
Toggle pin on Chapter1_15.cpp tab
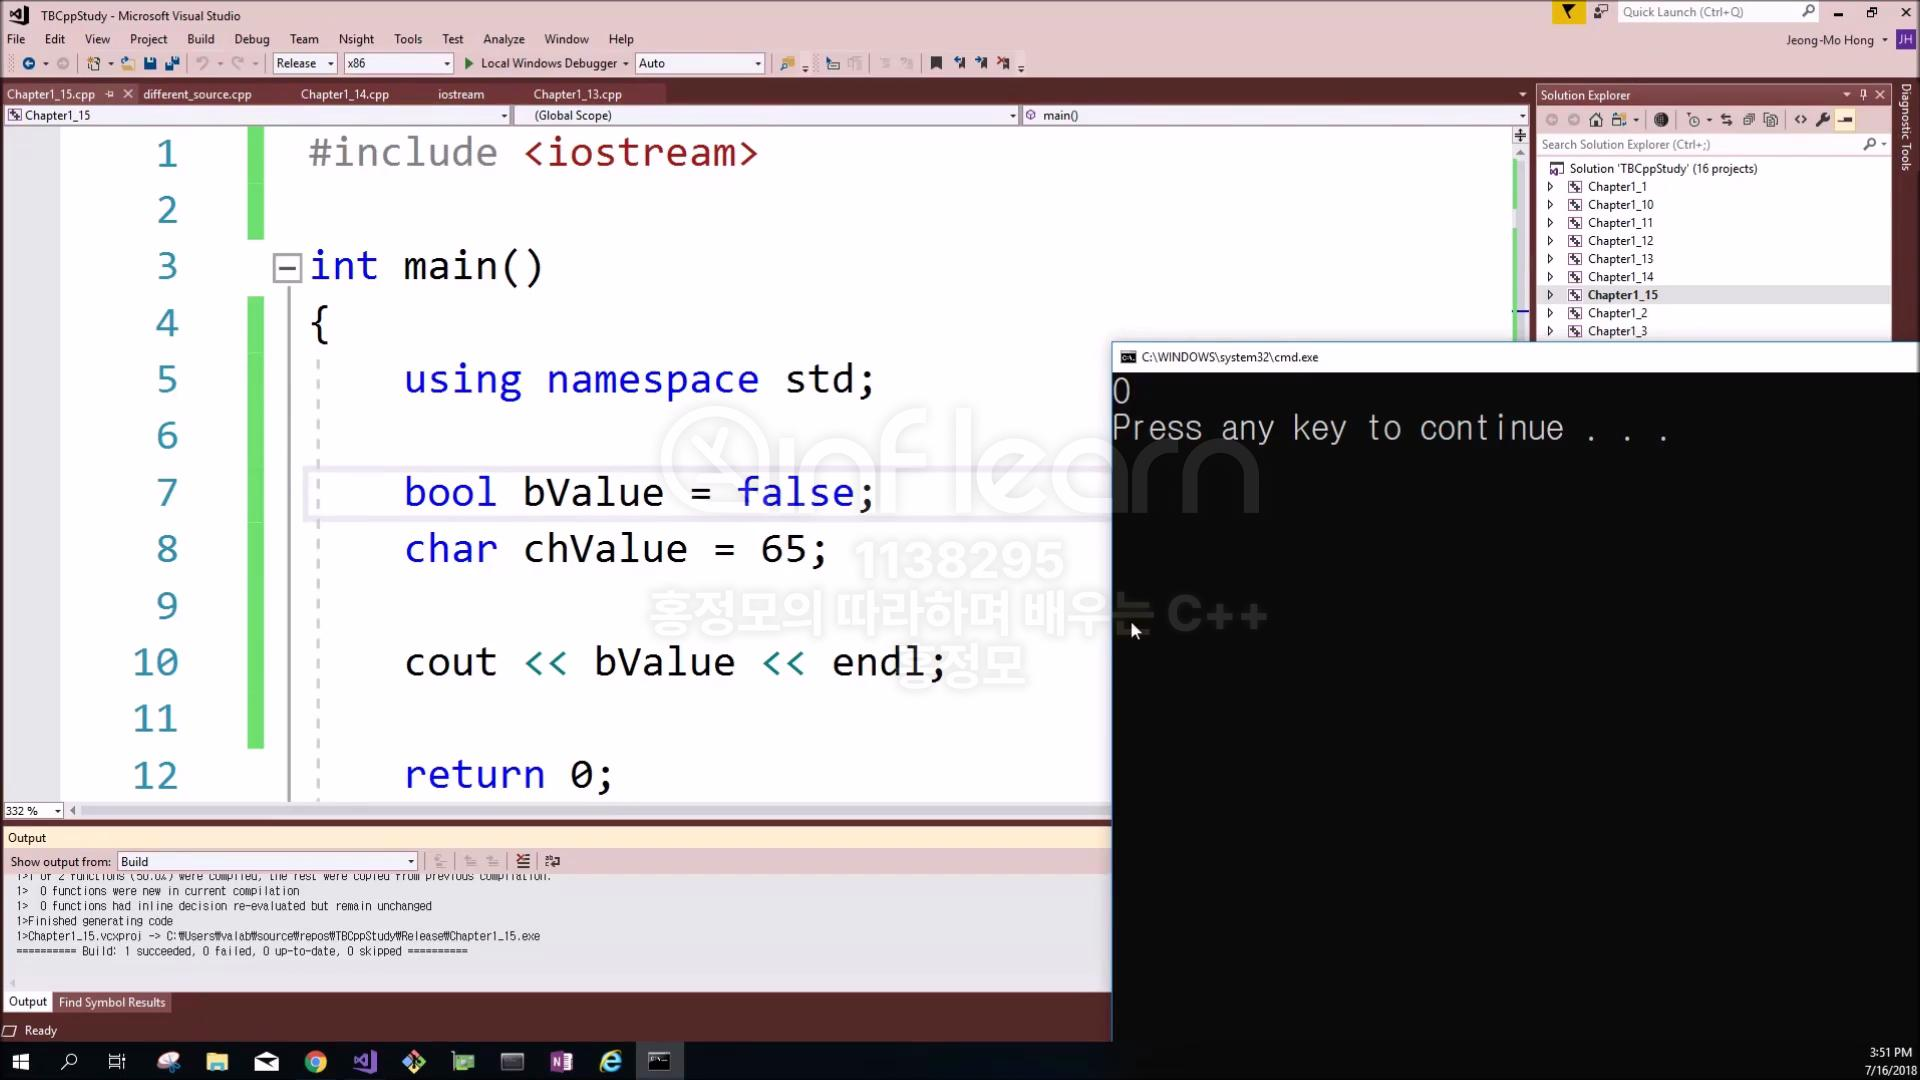[110, 94]
